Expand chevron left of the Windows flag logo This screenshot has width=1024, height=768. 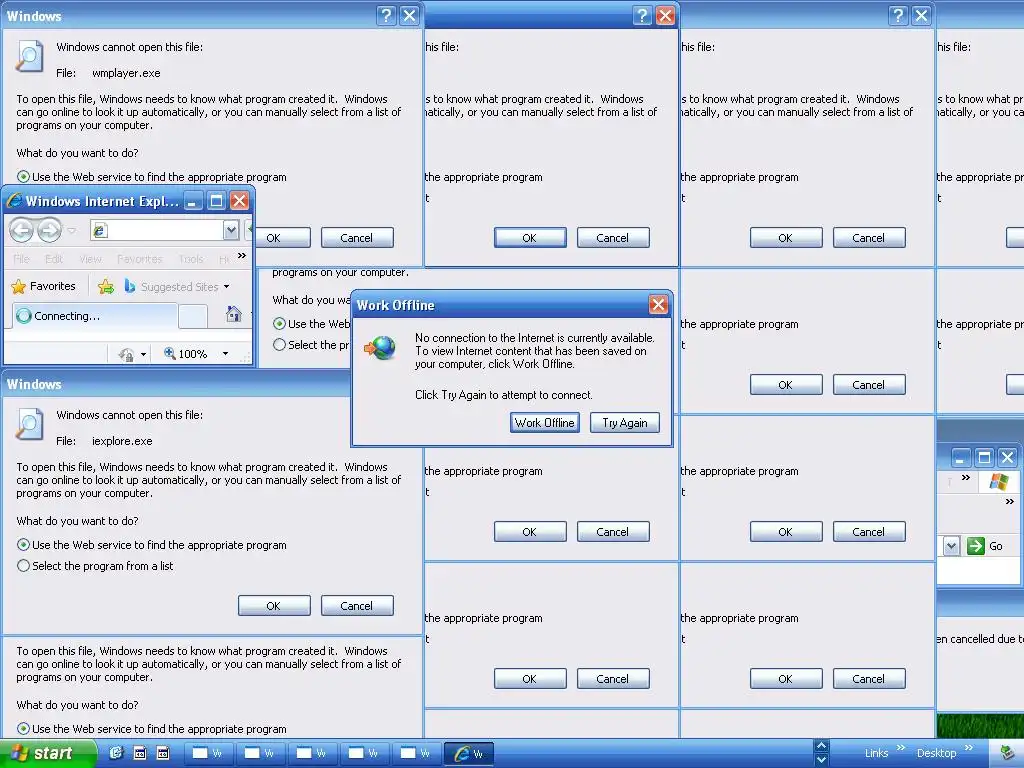pyautogui.click(x=966, y=478)
